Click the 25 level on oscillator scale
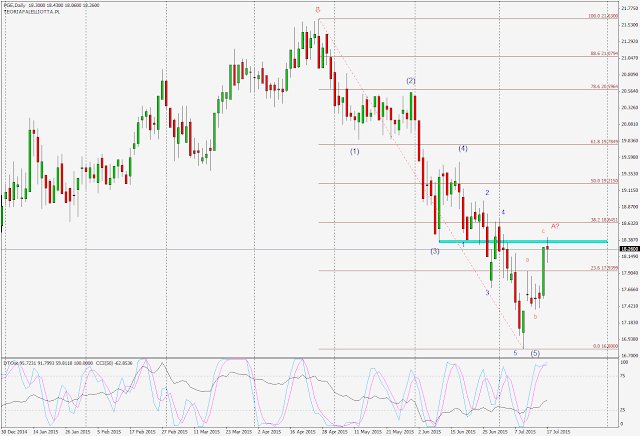 [x=623, y=410]
